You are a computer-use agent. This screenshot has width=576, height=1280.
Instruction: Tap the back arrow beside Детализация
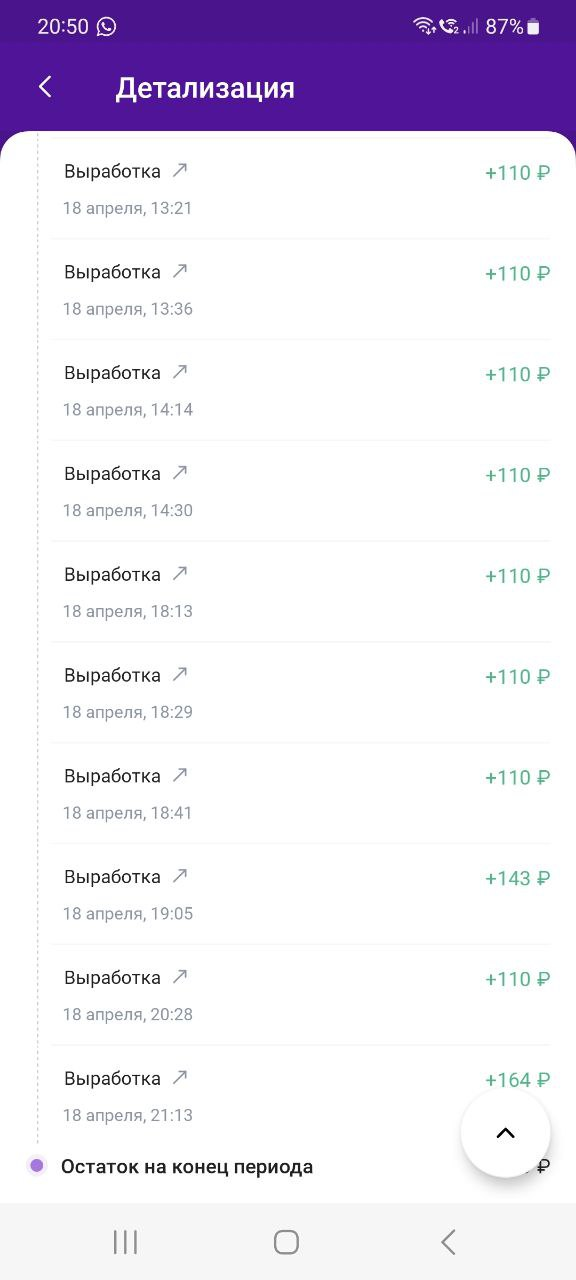tap(45, 87)
